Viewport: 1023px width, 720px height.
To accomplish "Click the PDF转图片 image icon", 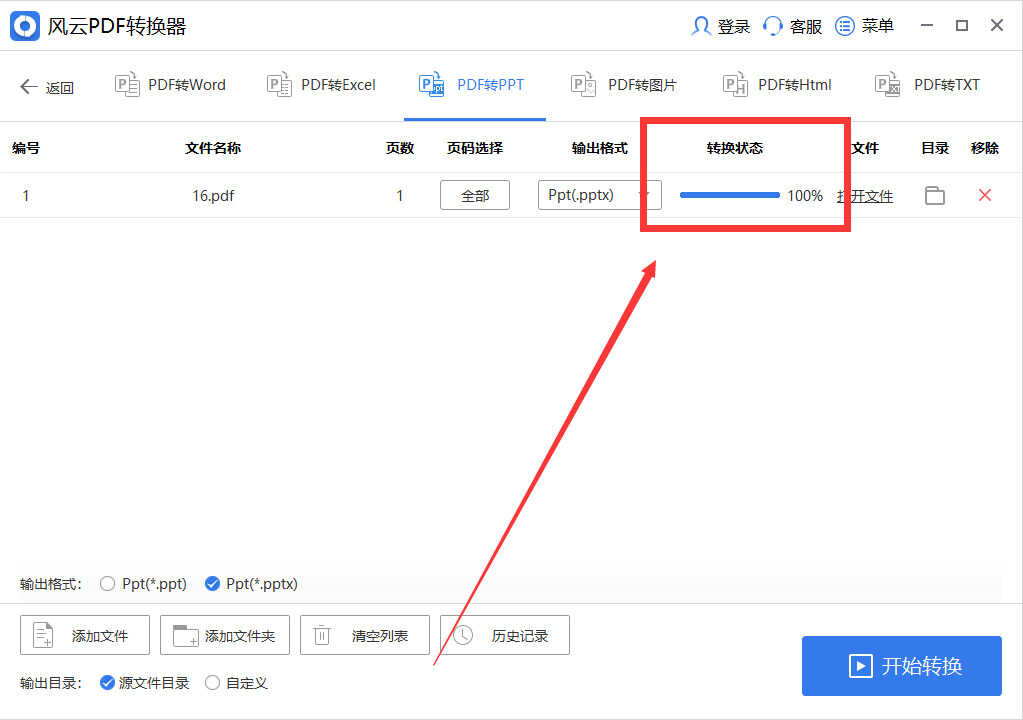I will pos(583,84).
